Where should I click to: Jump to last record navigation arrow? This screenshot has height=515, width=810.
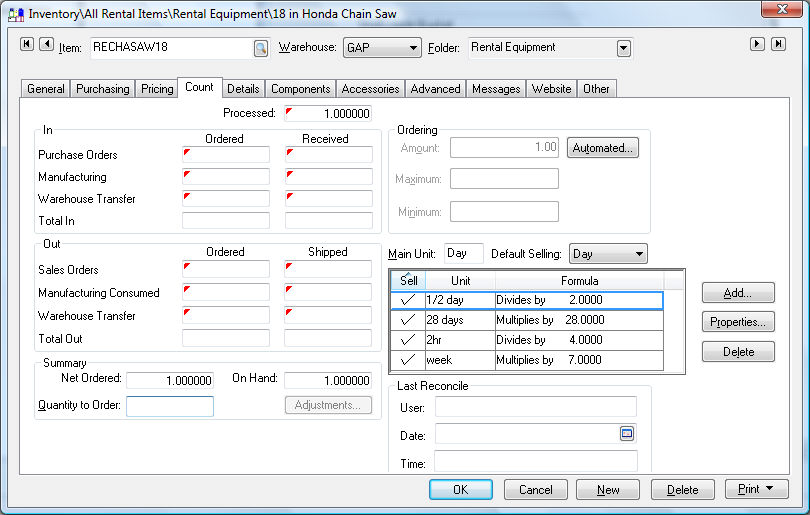778,45
